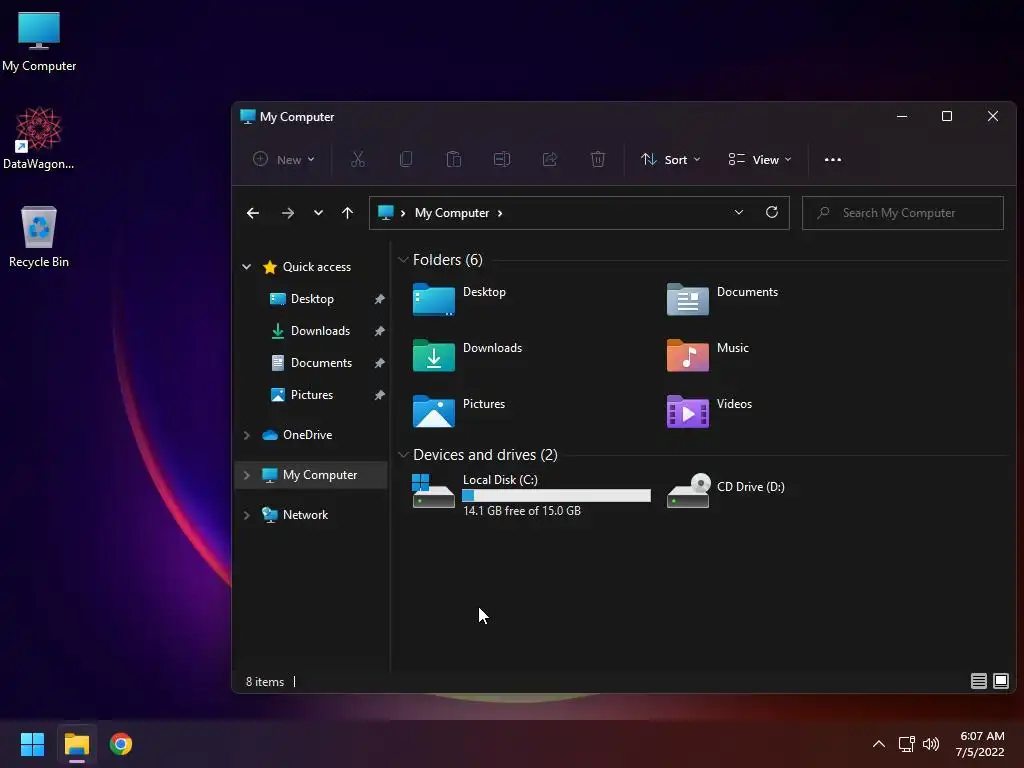
Task: Click '14.1 GB free of 15.0 GB' text
Action: 522,511
